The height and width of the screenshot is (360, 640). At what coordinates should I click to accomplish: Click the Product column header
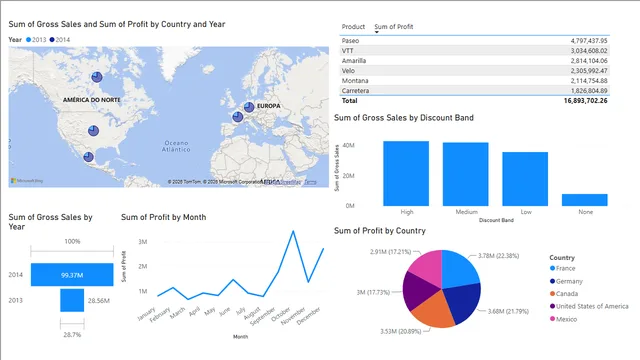pyautogui.click(x=353, y=27)
